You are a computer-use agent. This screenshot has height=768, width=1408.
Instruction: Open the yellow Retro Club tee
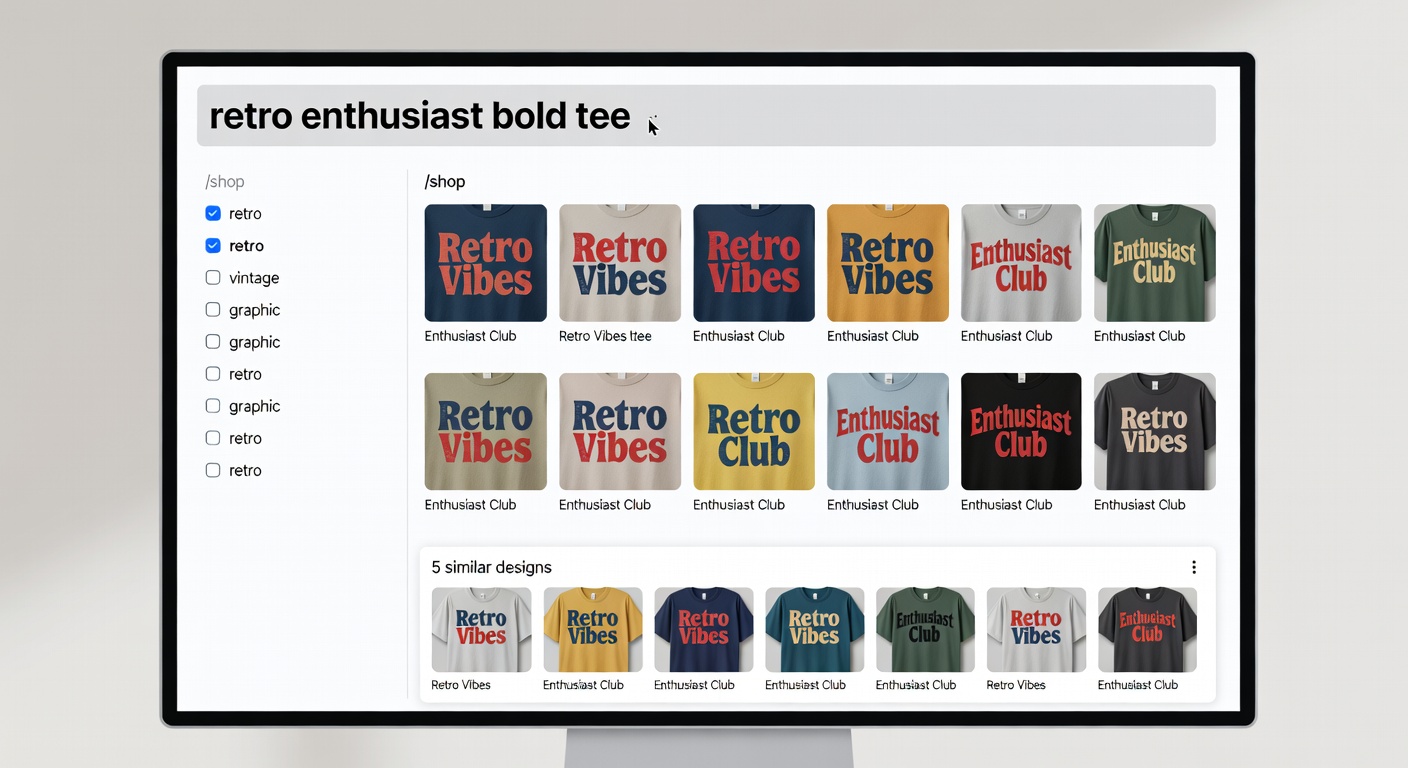coord(754,432)
